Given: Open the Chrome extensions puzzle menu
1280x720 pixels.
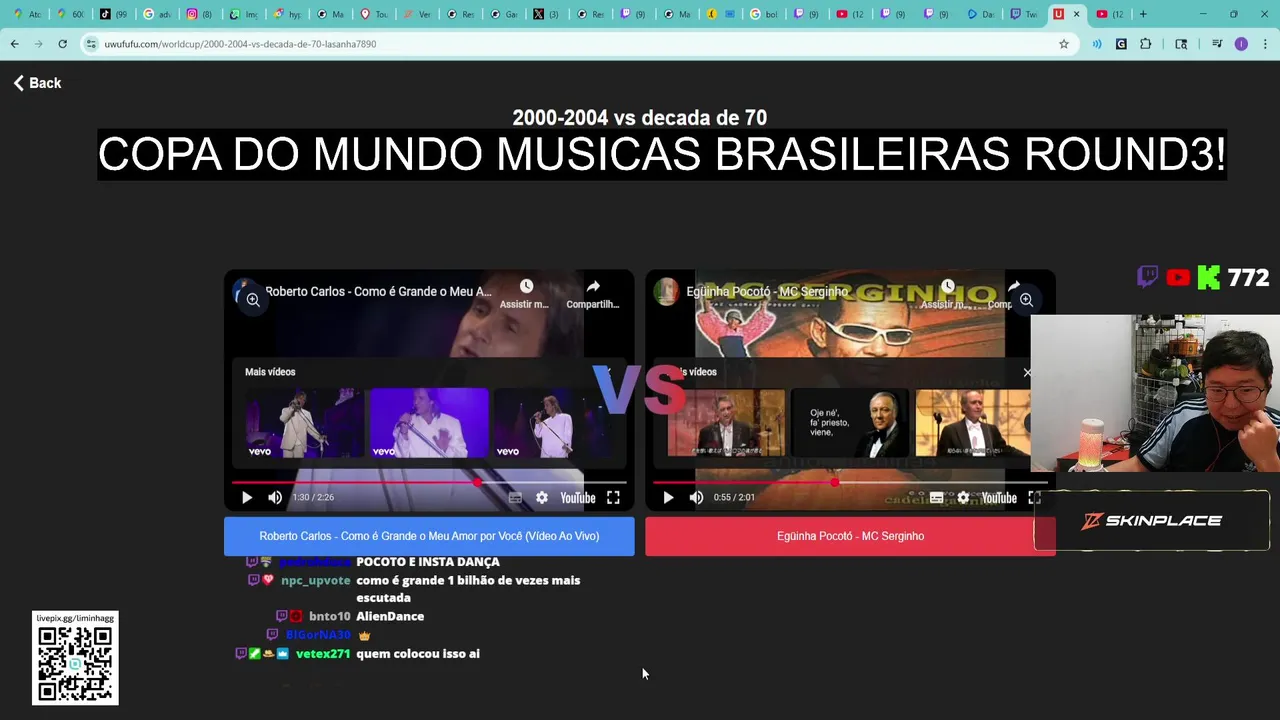Looking at the screenshot, I should click(x=1146, y=44).
